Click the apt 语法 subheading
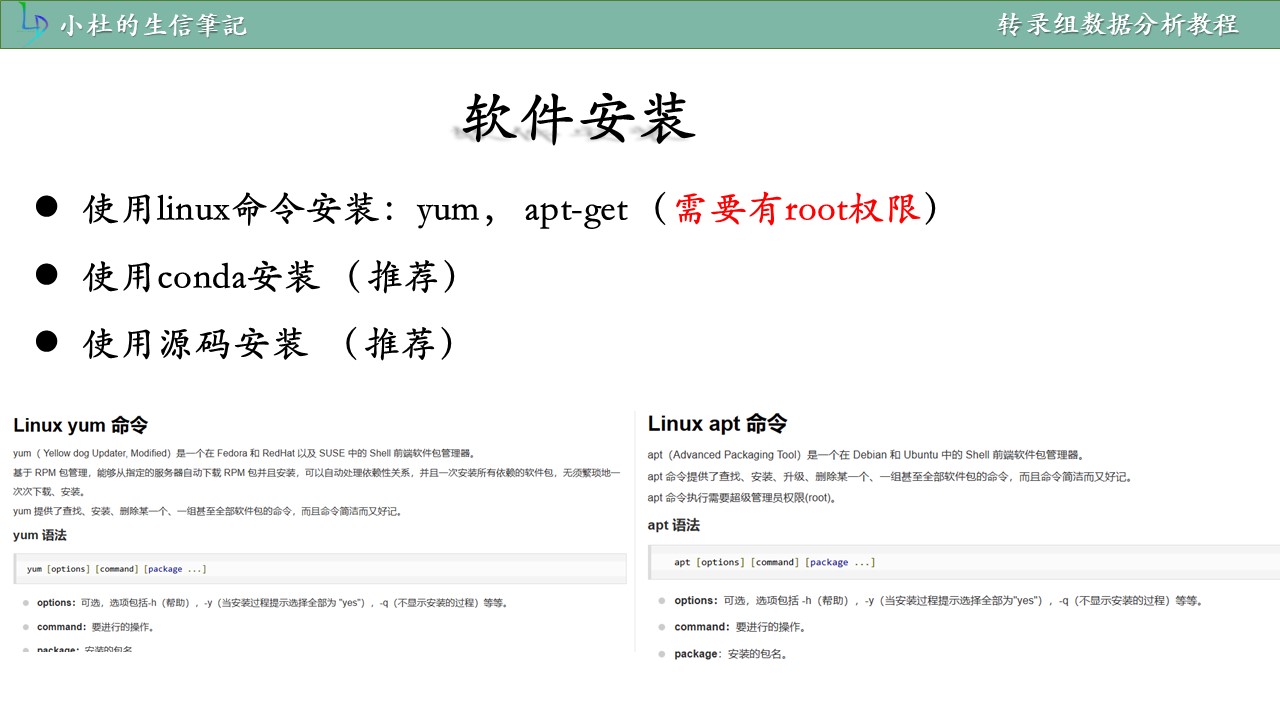 (x=674, y=525)
